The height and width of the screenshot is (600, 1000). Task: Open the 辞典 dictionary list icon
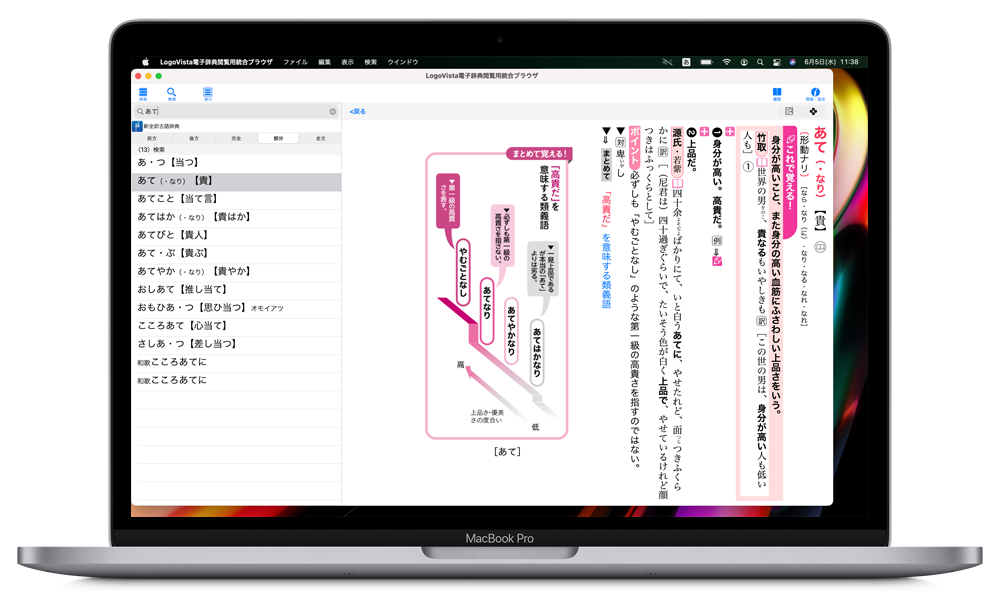(x=143, y=92)
